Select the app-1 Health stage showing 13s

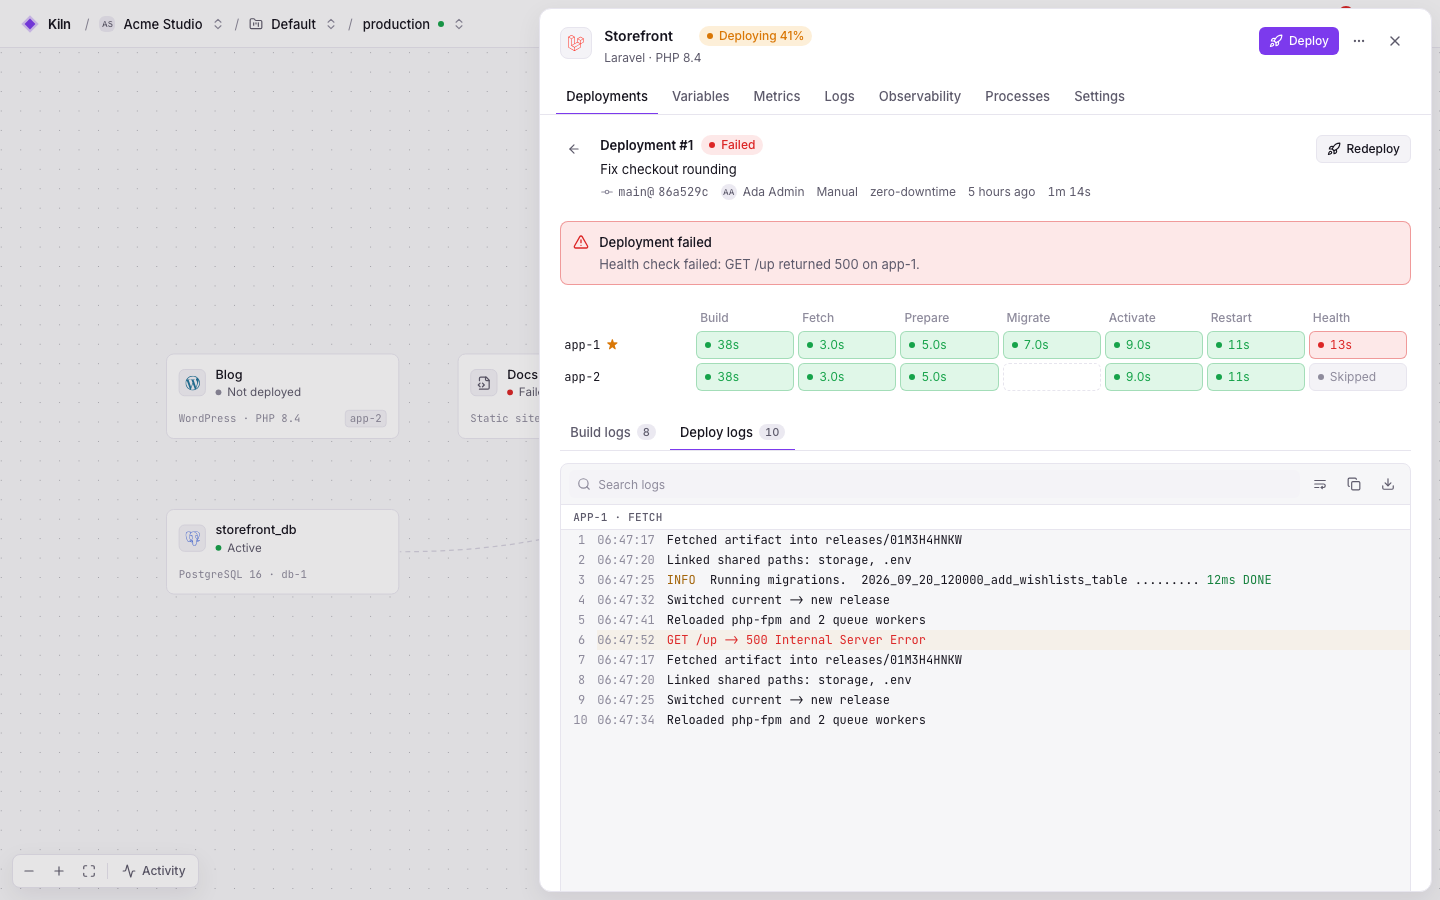point(1358,345)
